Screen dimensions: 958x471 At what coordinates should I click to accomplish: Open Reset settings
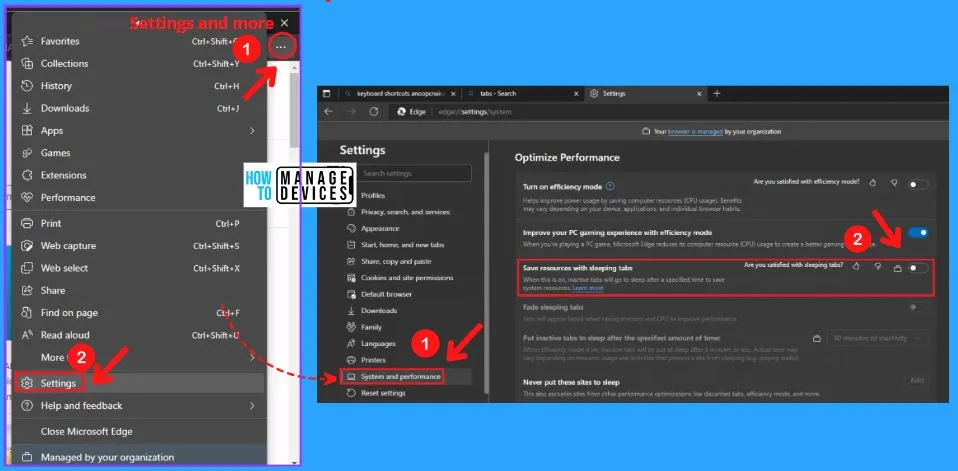(x=383, y=393)
